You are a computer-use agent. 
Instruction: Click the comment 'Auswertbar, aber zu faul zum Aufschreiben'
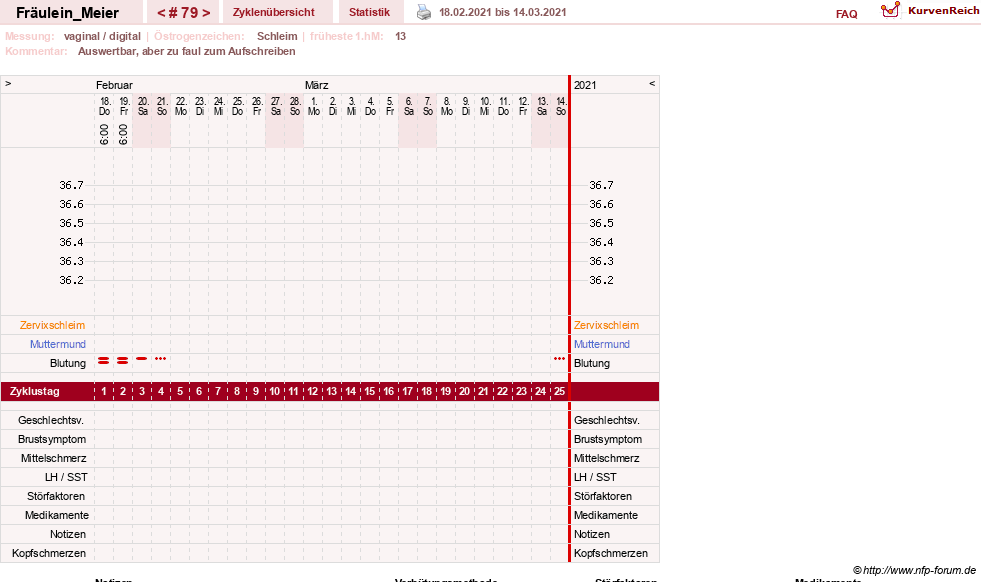tap(186, 51)
